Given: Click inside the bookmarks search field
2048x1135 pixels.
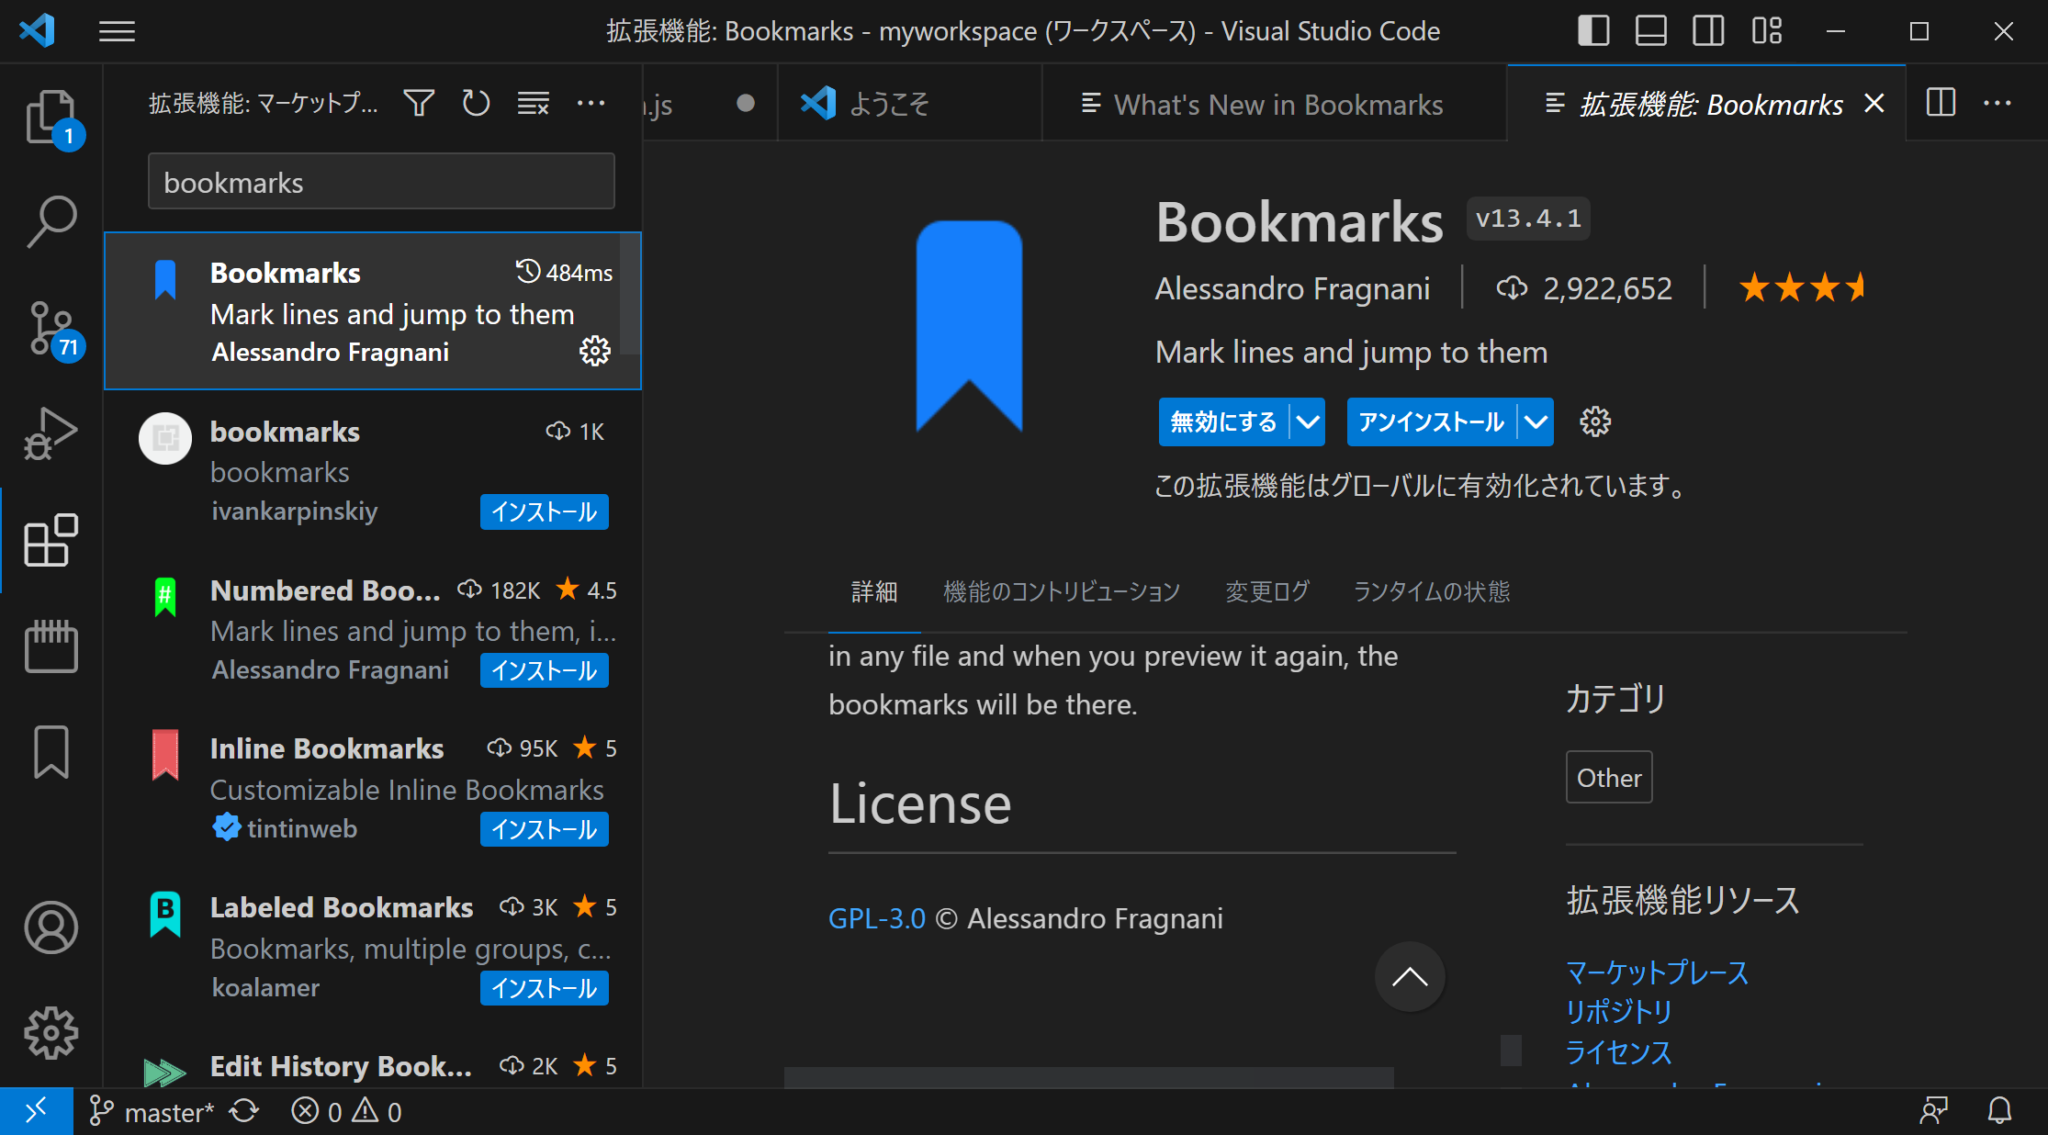Looking at the screenshot, I should 380,181.
